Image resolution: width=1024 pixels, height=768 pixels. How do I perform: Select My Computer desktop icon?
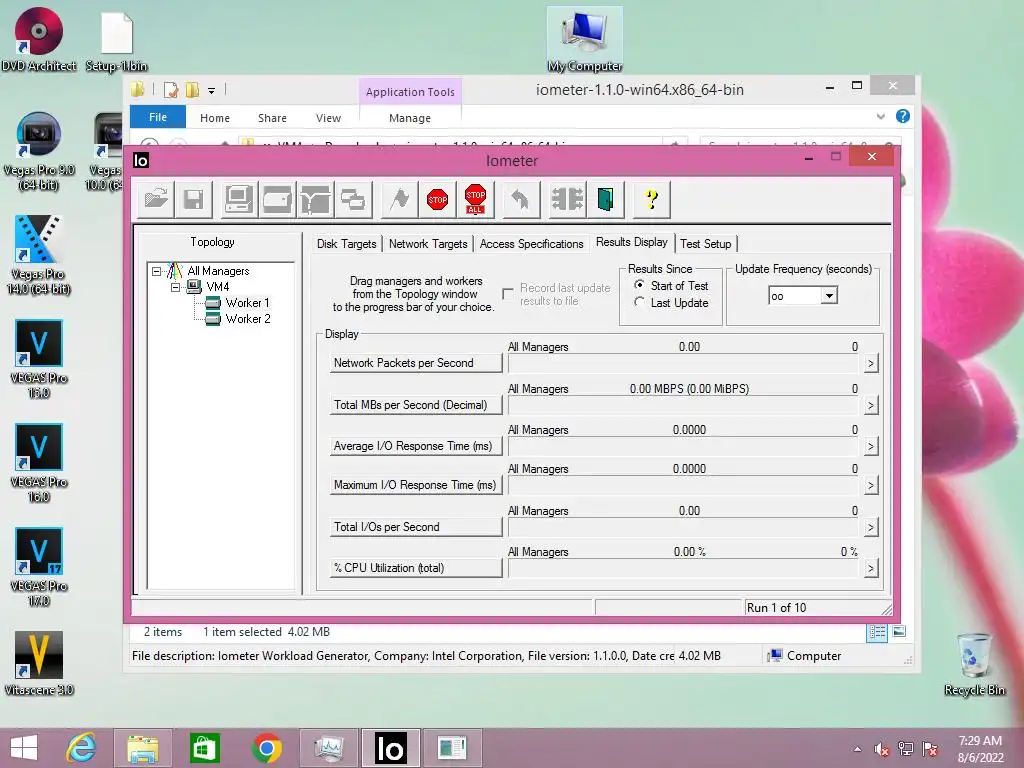point(584,40)
